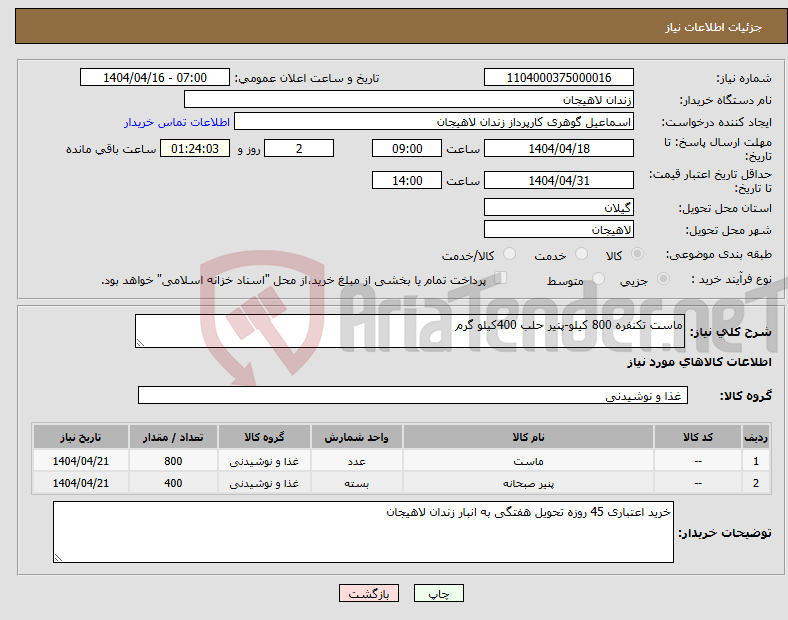Click delivery city field لاهیجان
This screenshot has width=788, height=620.
[x=559, y=230]
